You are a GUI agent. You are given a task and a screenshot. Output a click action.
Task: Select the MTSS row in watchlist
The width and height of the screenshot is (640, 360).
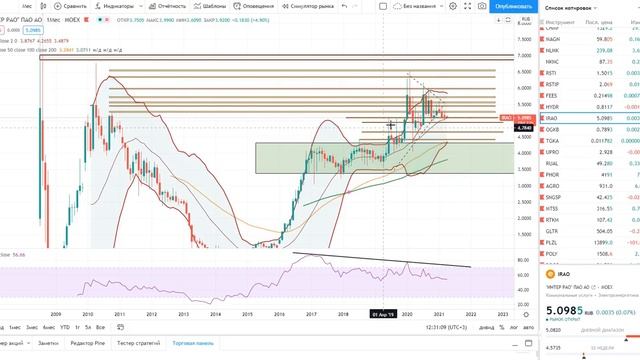[x=590, y=209]
